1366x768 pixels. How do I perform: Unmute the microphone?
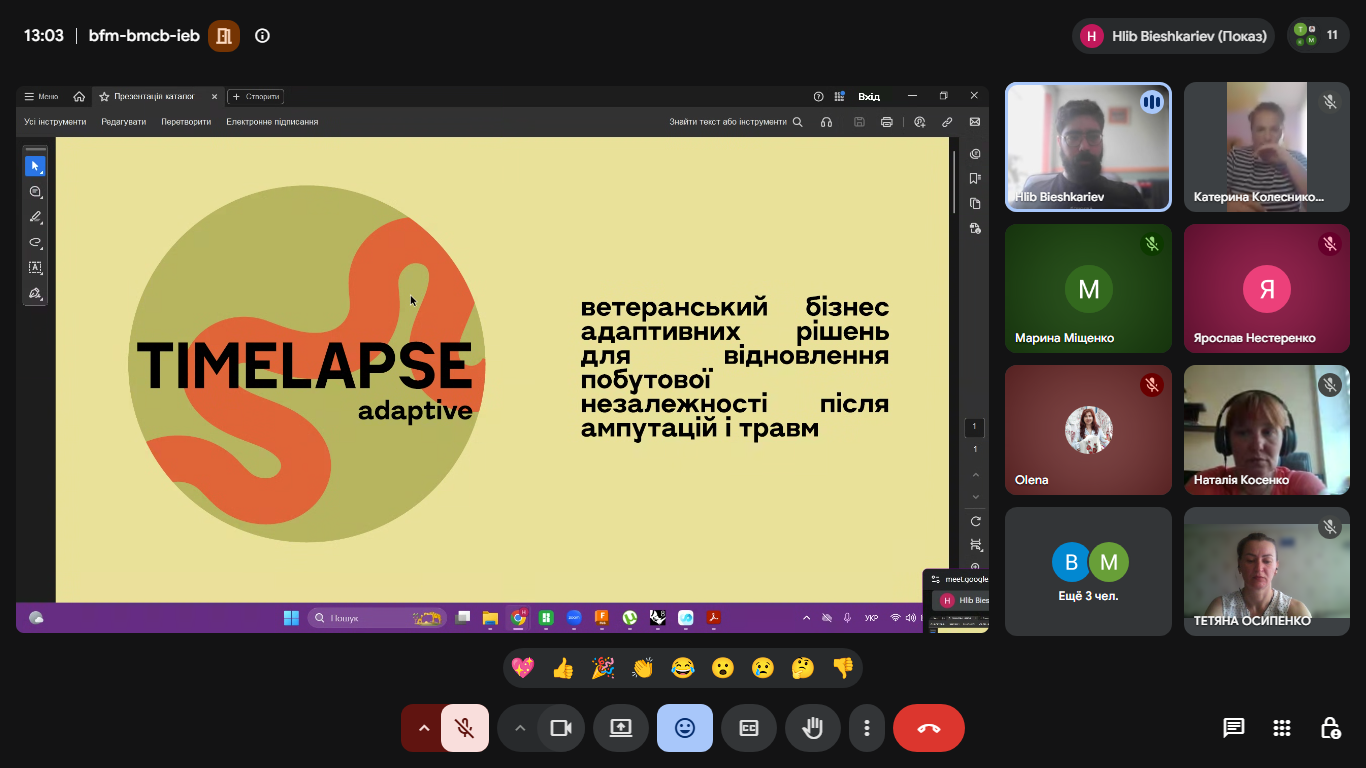click(x=464, y=728)
